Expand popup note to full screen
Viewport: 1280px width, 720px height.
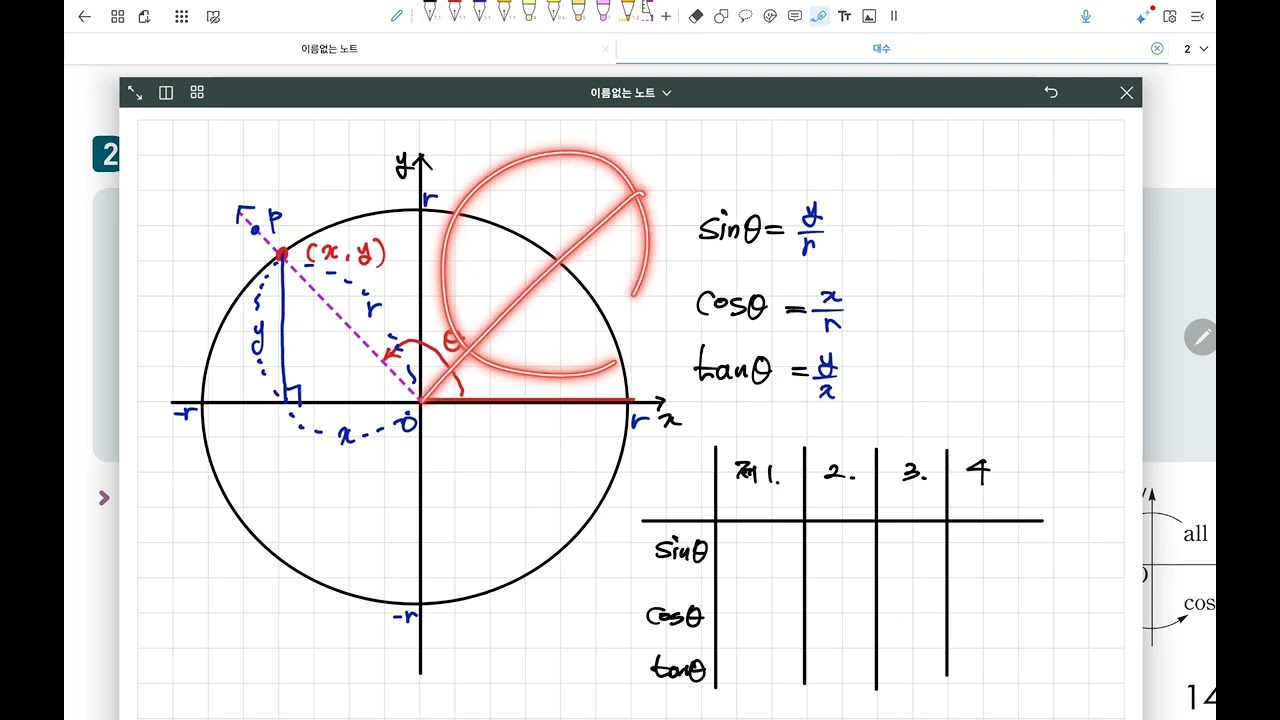[135, 92]
